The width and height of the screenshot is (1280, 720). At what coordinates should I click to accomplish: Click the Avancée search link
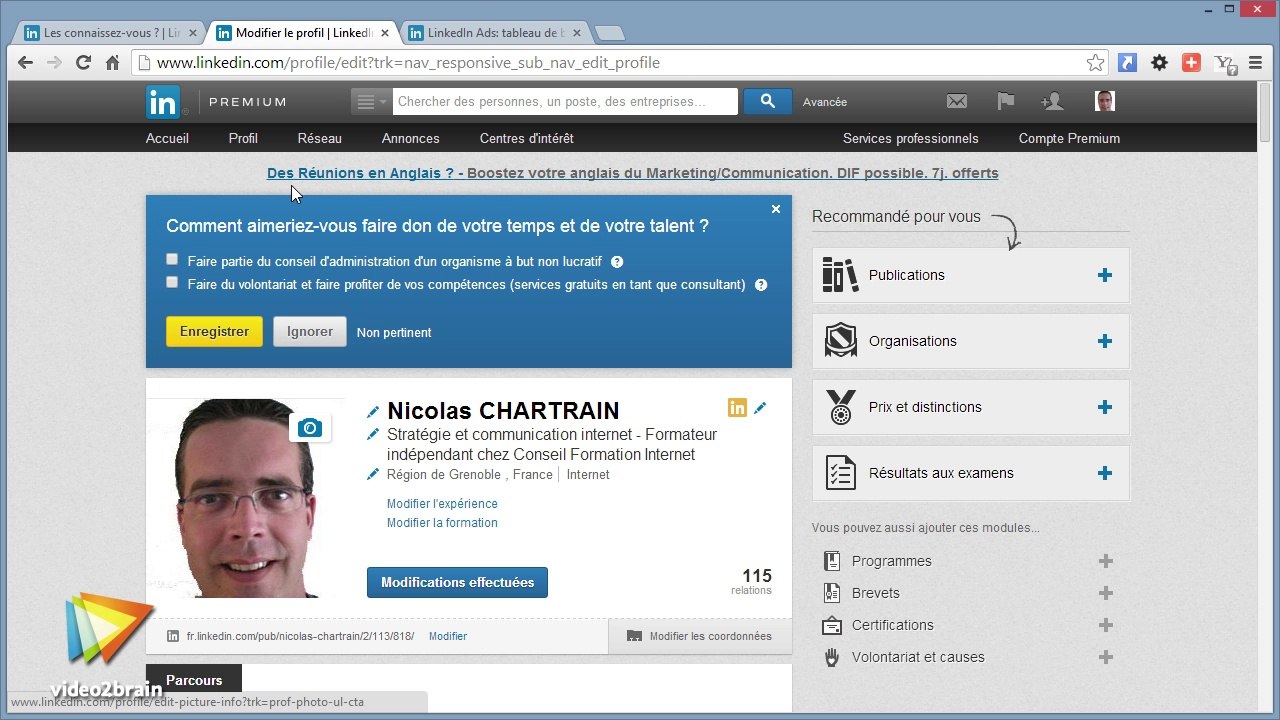click(825, 102)
